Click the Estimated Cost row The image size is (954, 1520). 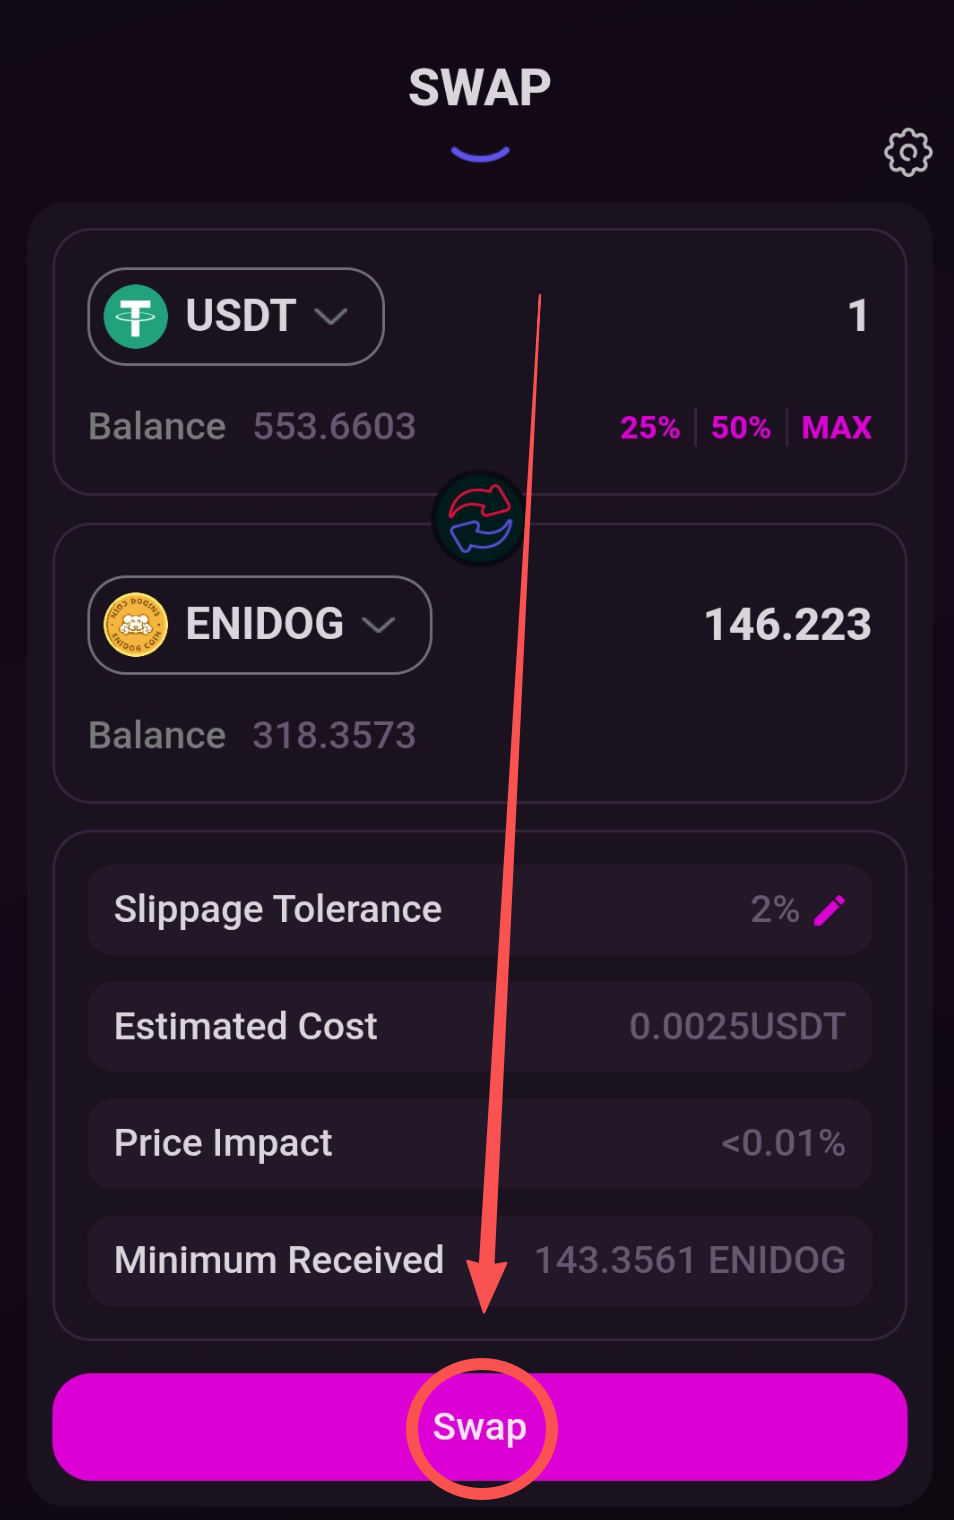(480, 1027)
